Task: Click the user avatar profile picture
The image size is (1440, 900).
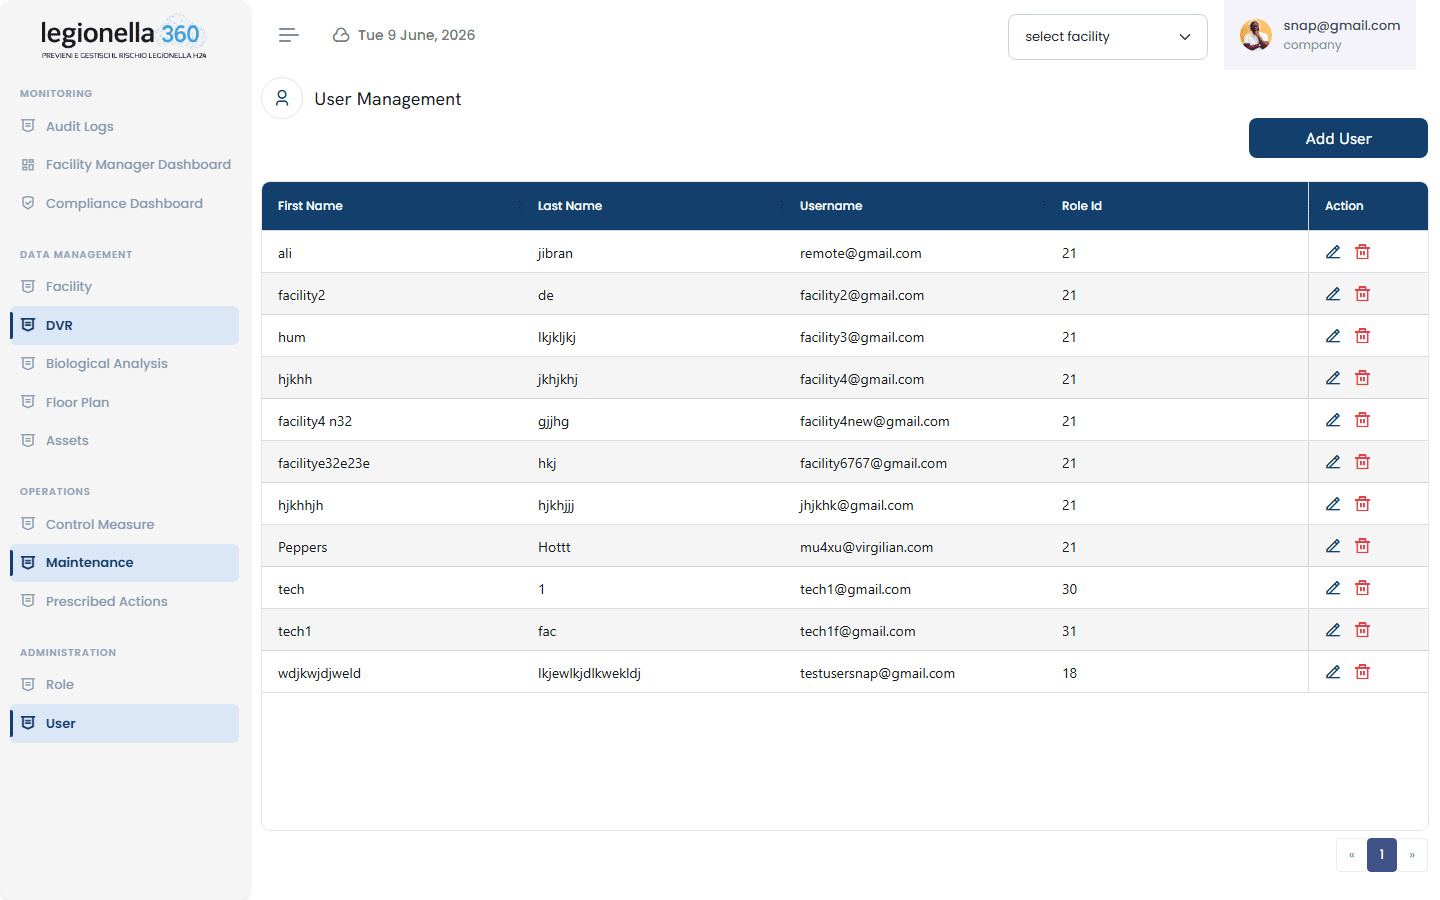Action: click(x=1256, y=35)
